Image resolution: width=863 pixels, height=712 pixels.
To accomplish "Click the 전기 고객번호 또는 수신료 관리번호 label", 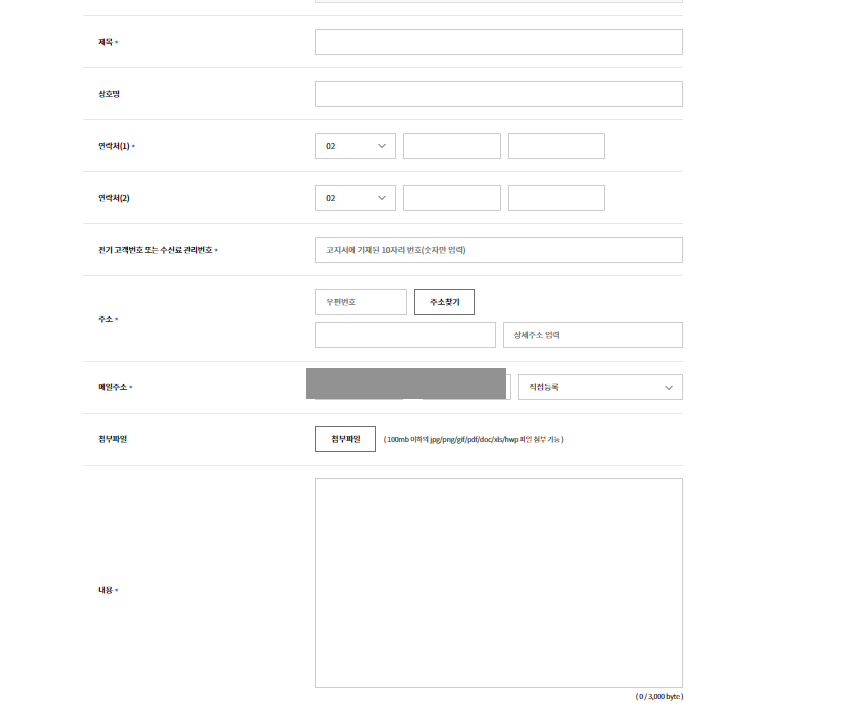I will [155, 250].
